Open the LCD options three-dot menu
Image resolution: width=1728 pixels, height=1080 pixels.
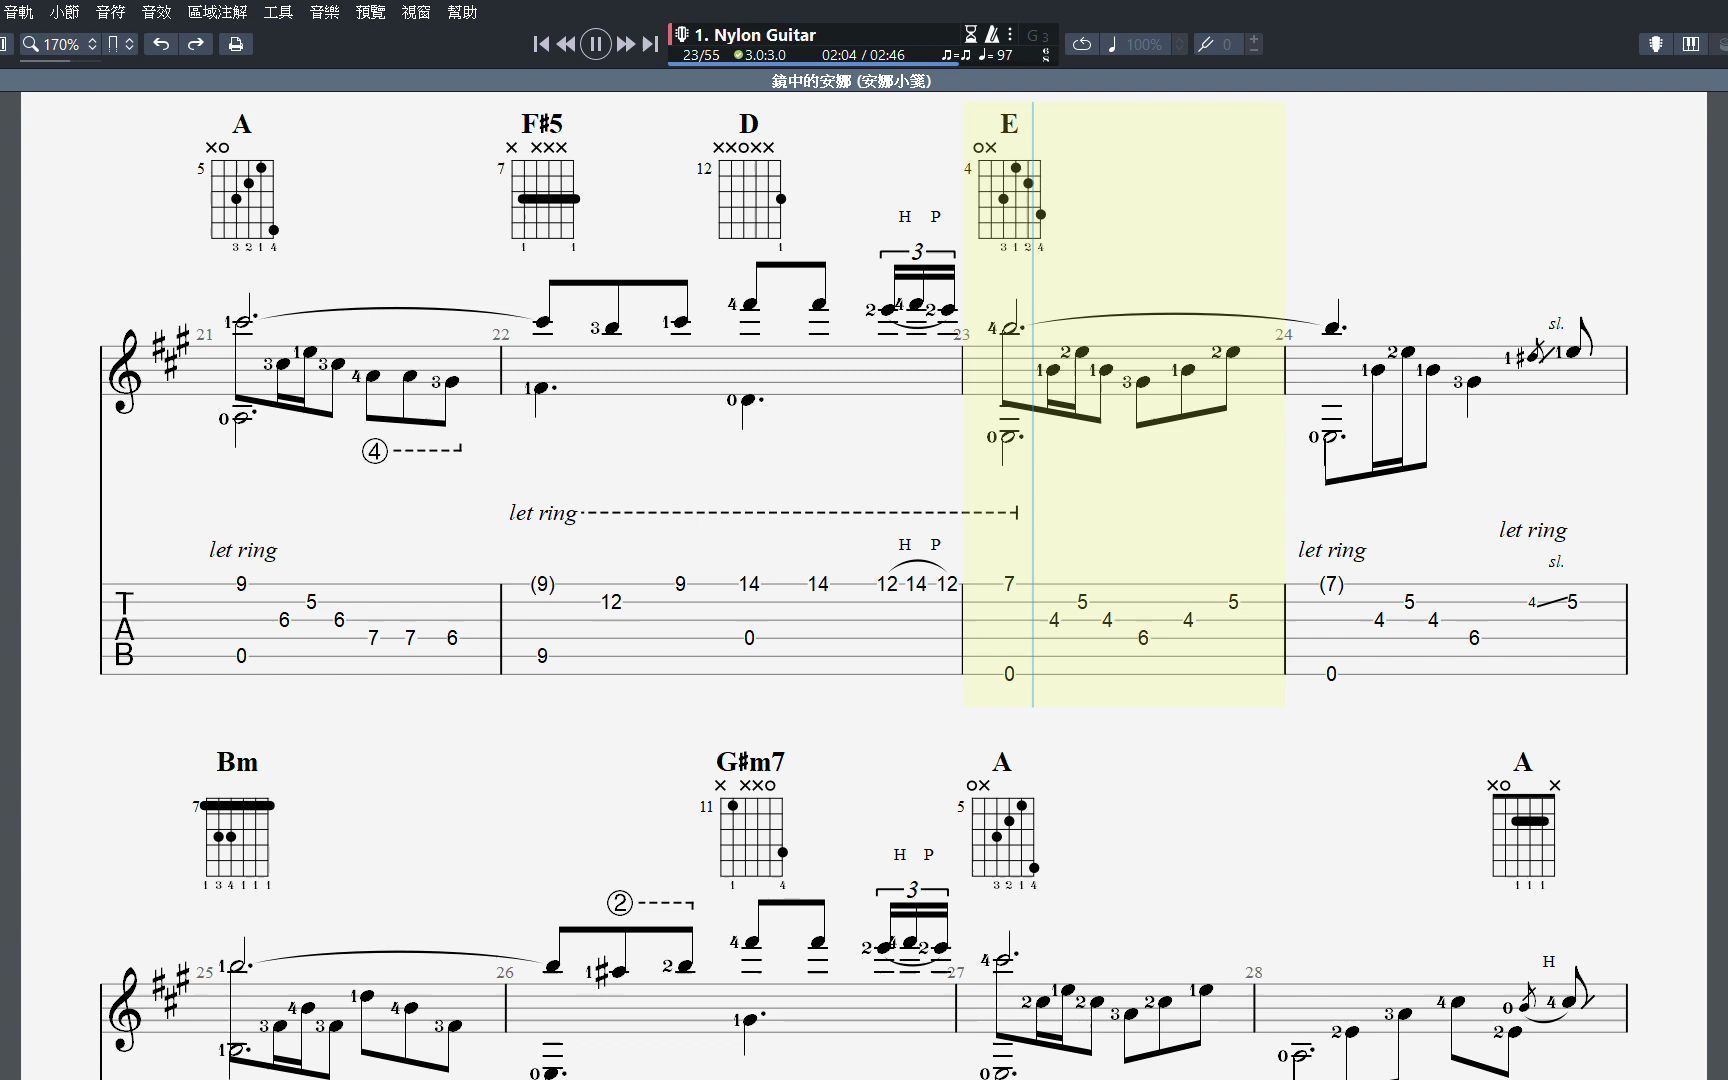pos(1010,35)
